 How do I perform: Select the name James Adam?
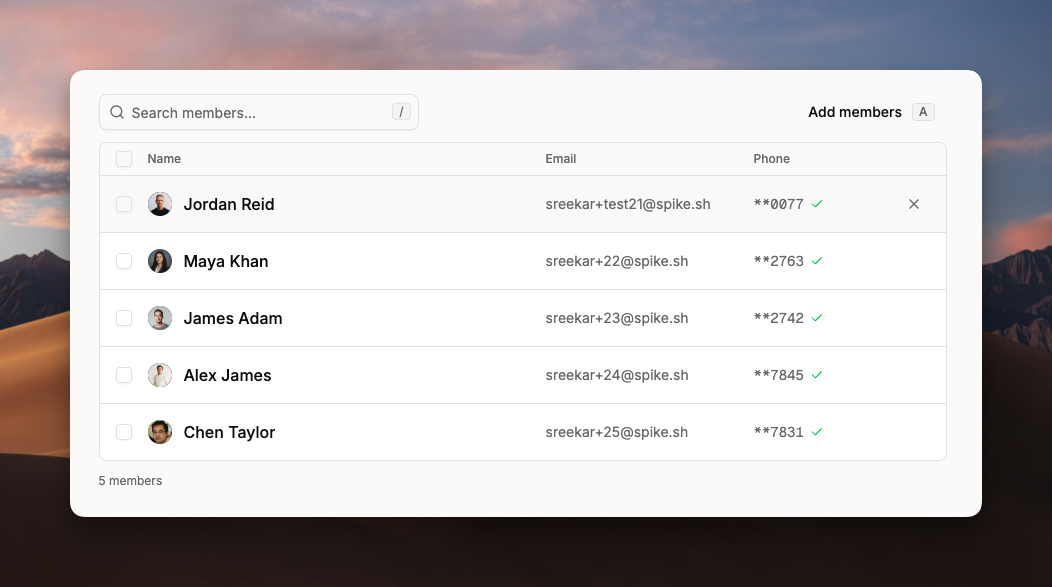pyautogui.click(x=233, y=318)
